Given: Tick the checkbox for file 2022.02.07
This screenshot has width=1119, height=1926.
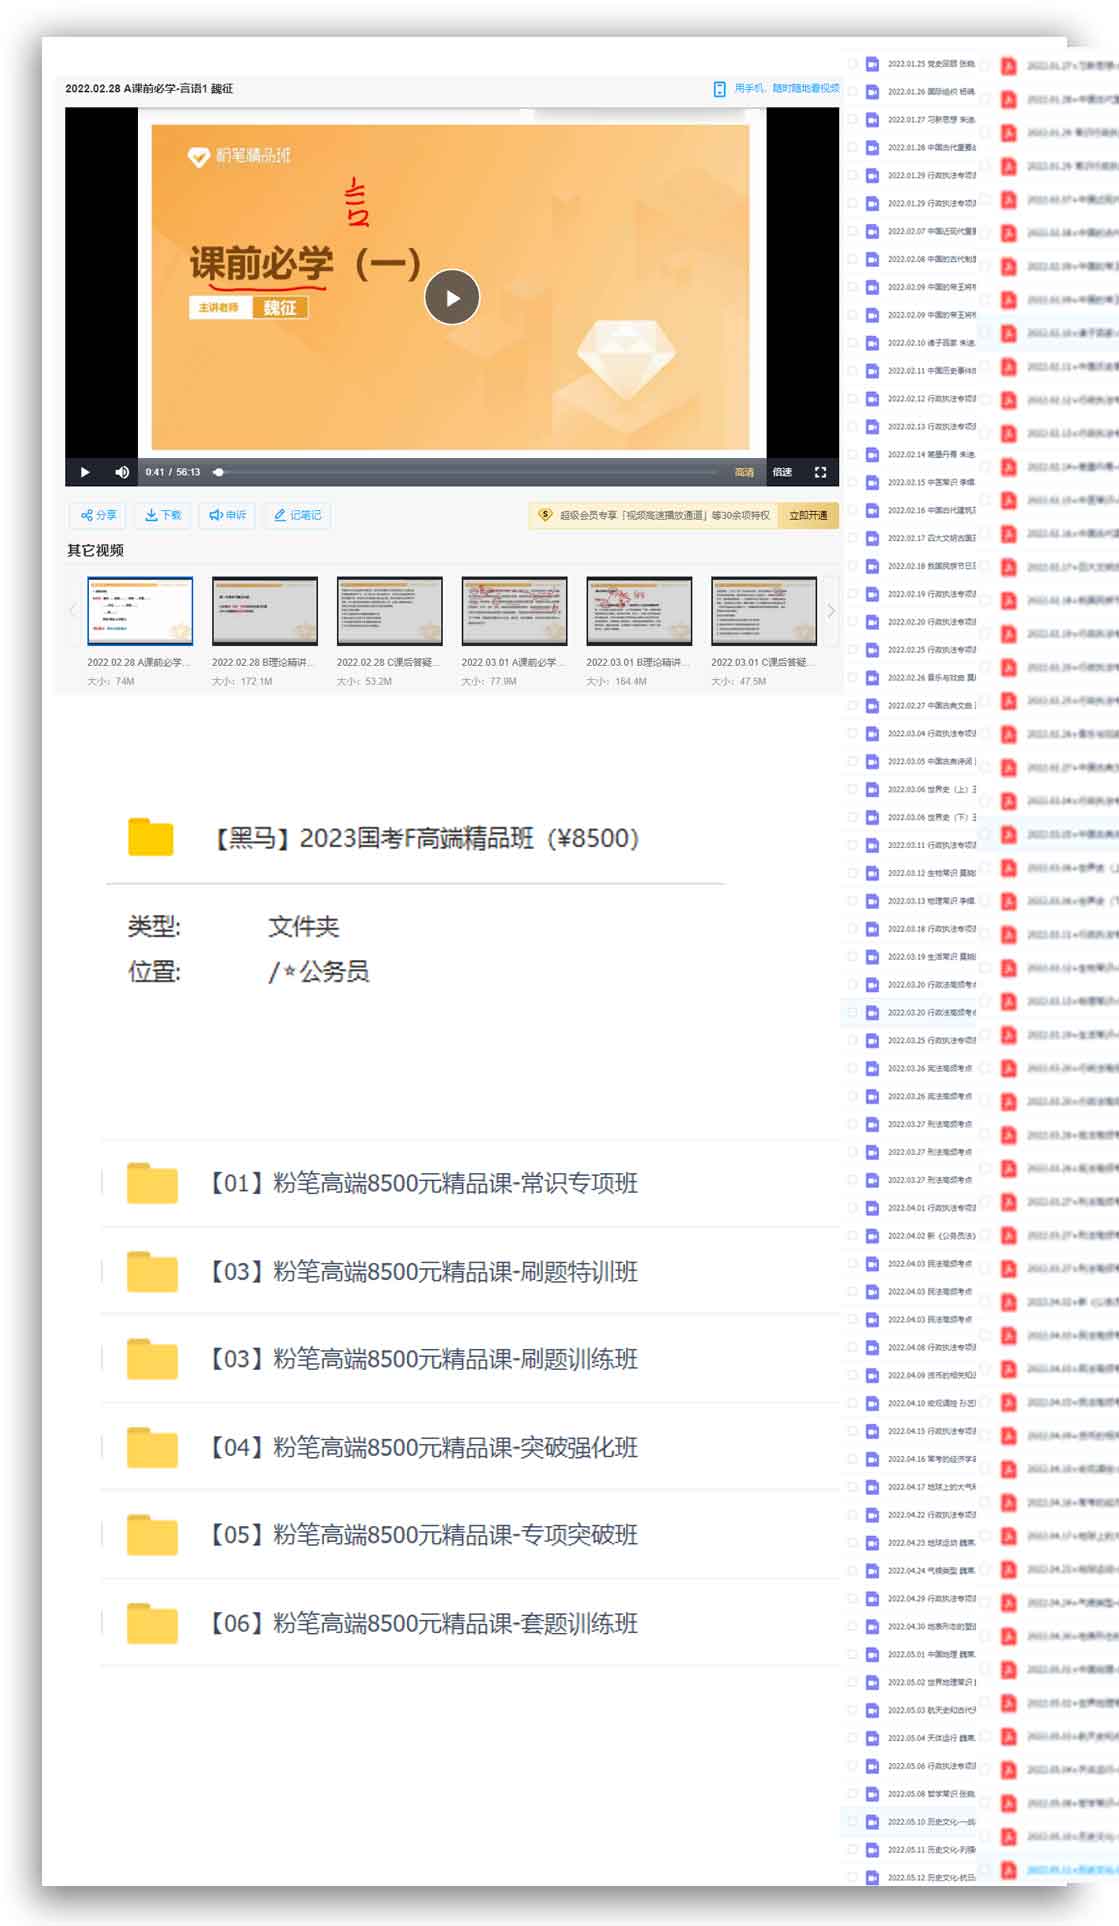Looking at the screenshot, I should pyautogui.click(x=852, y=231).
